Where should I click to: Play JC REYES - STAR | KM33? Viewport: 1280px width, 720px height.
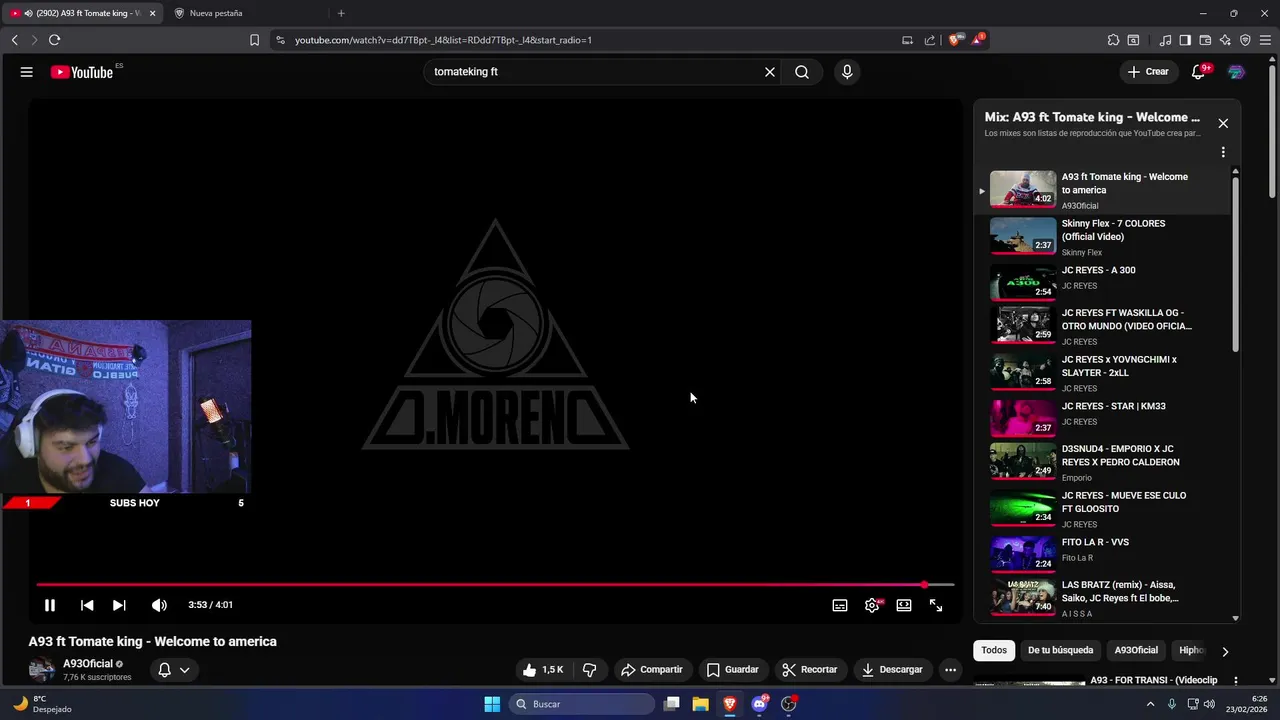(x=1104, y=418)
